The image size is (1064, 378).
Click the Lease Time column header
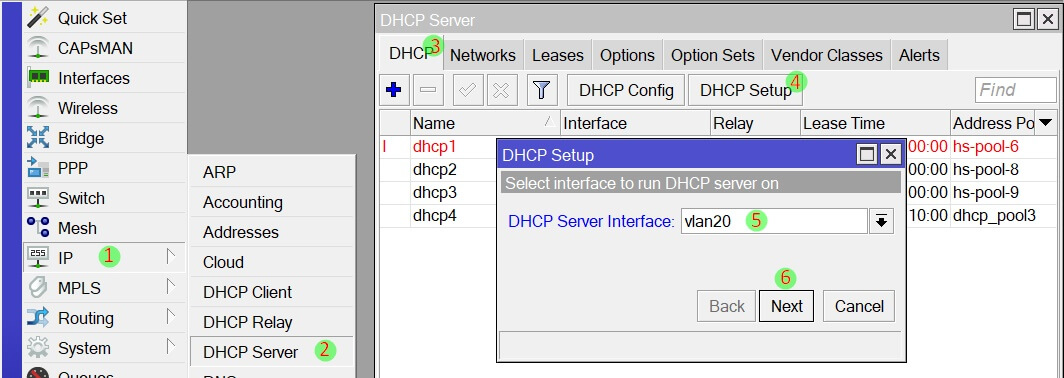(x=875, y=123)
